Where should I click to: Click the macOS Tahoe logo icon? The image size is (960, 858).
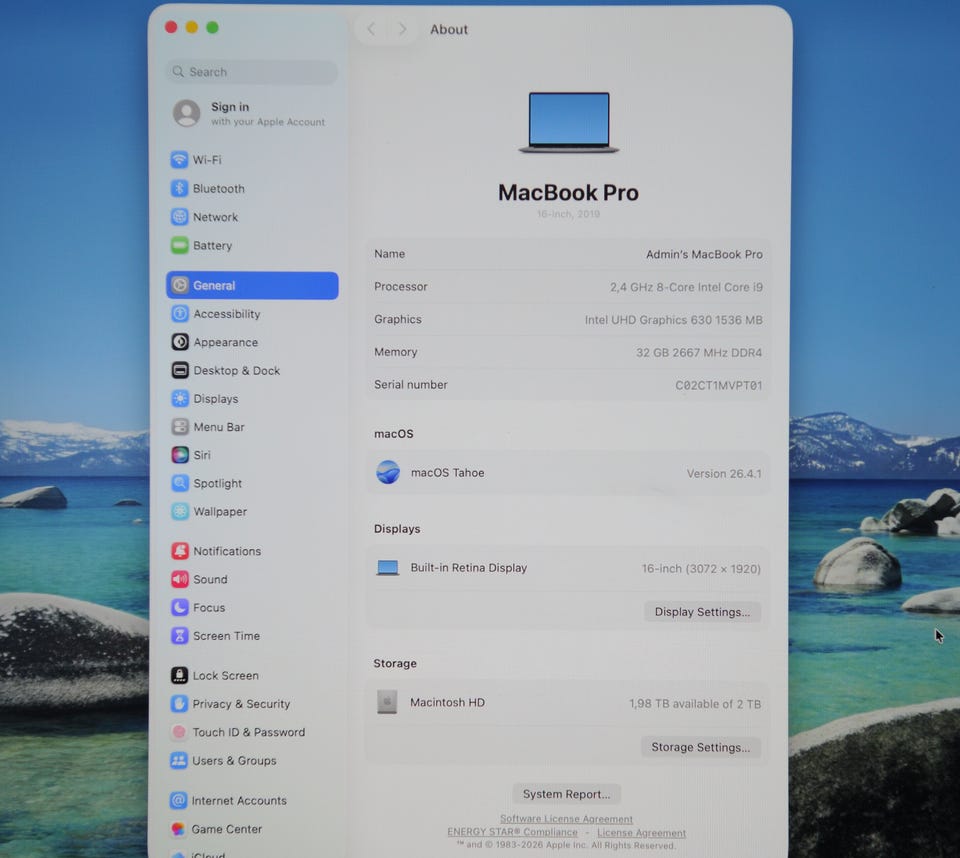[x=388, y=473]
